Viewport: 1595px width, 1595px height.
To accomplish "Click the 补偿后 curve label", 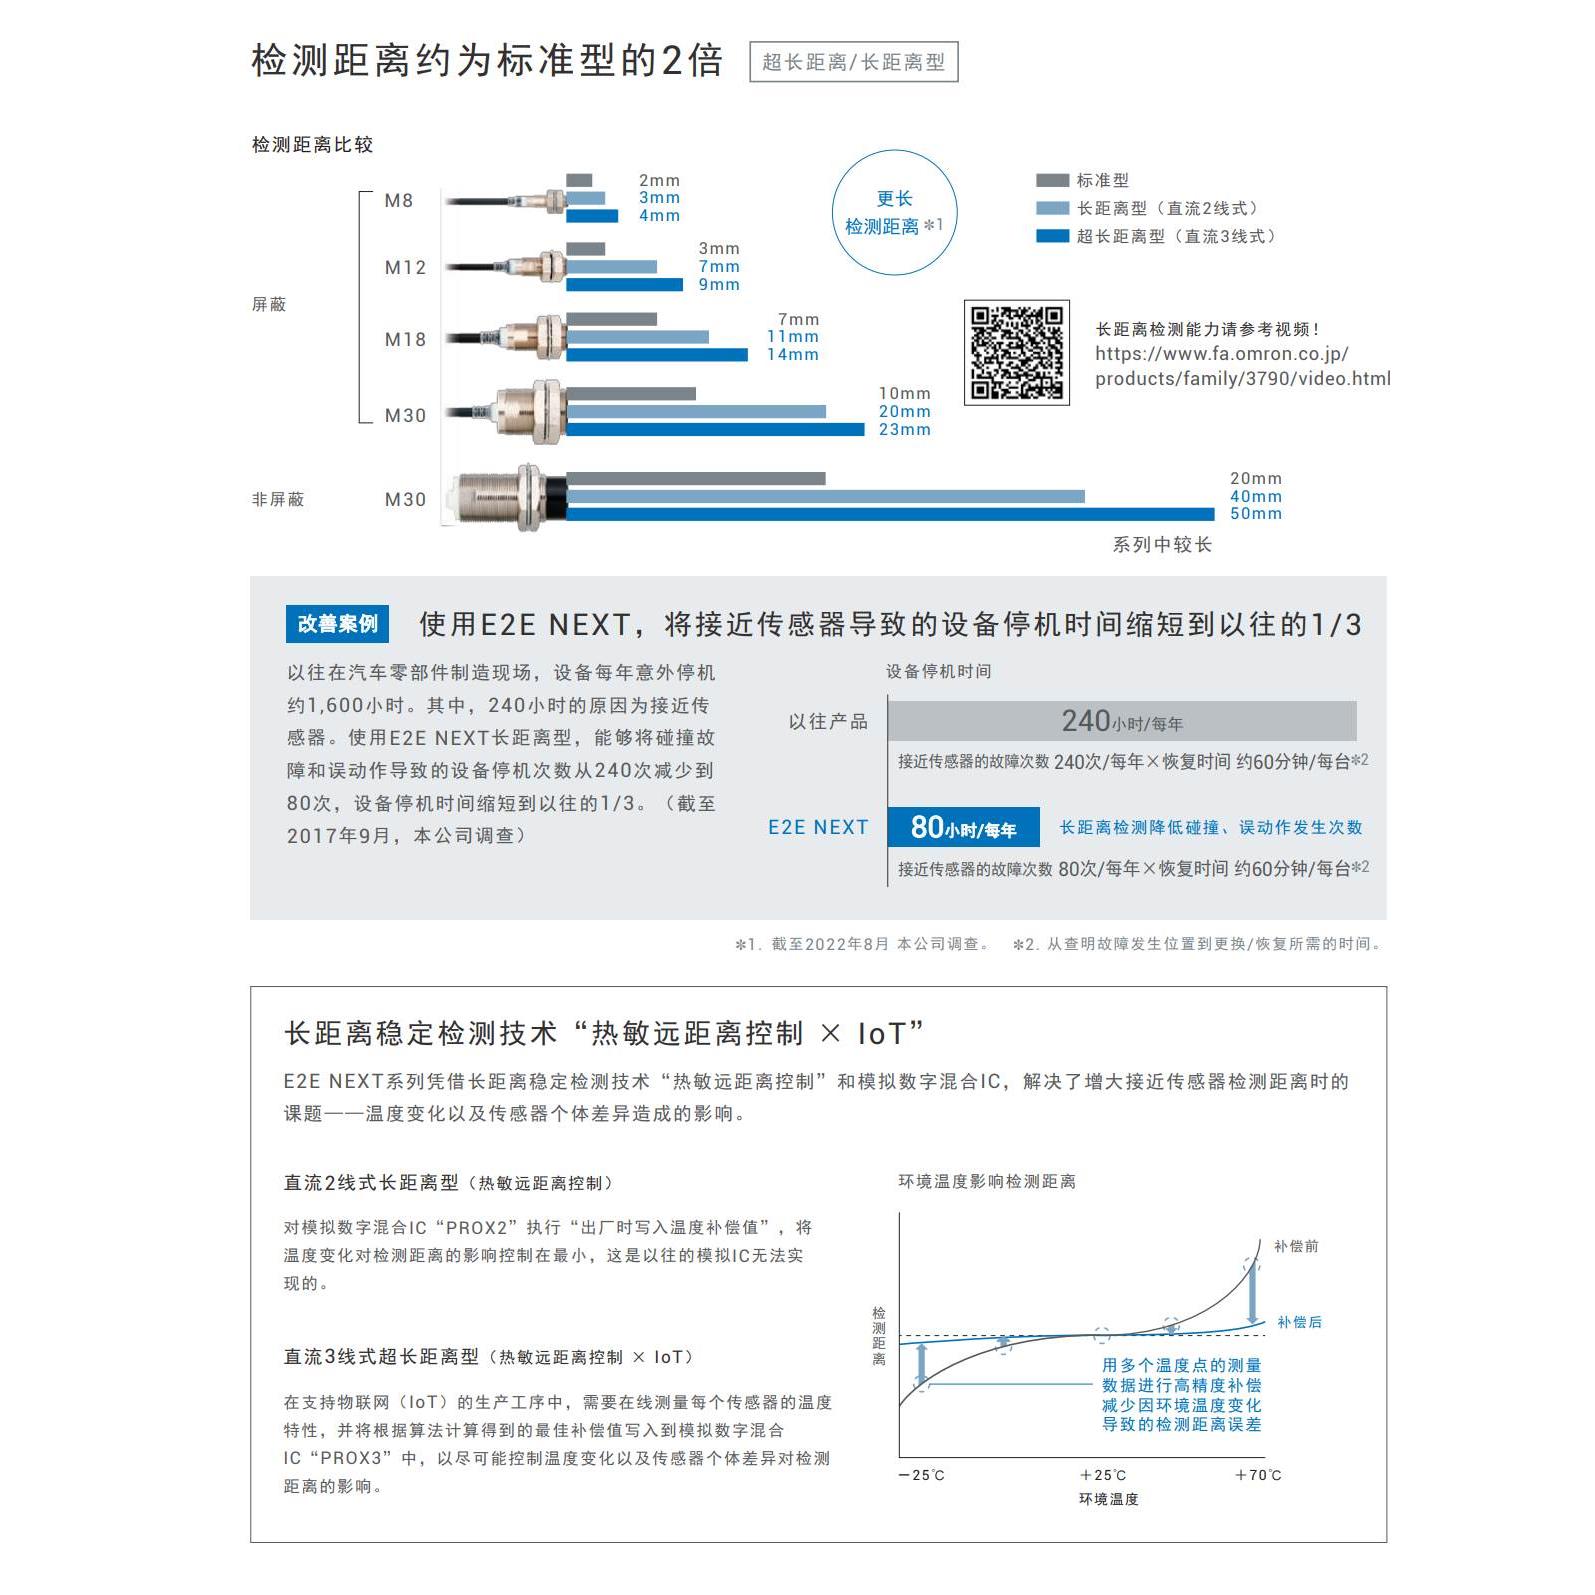I will (x=1299, y=1322).
